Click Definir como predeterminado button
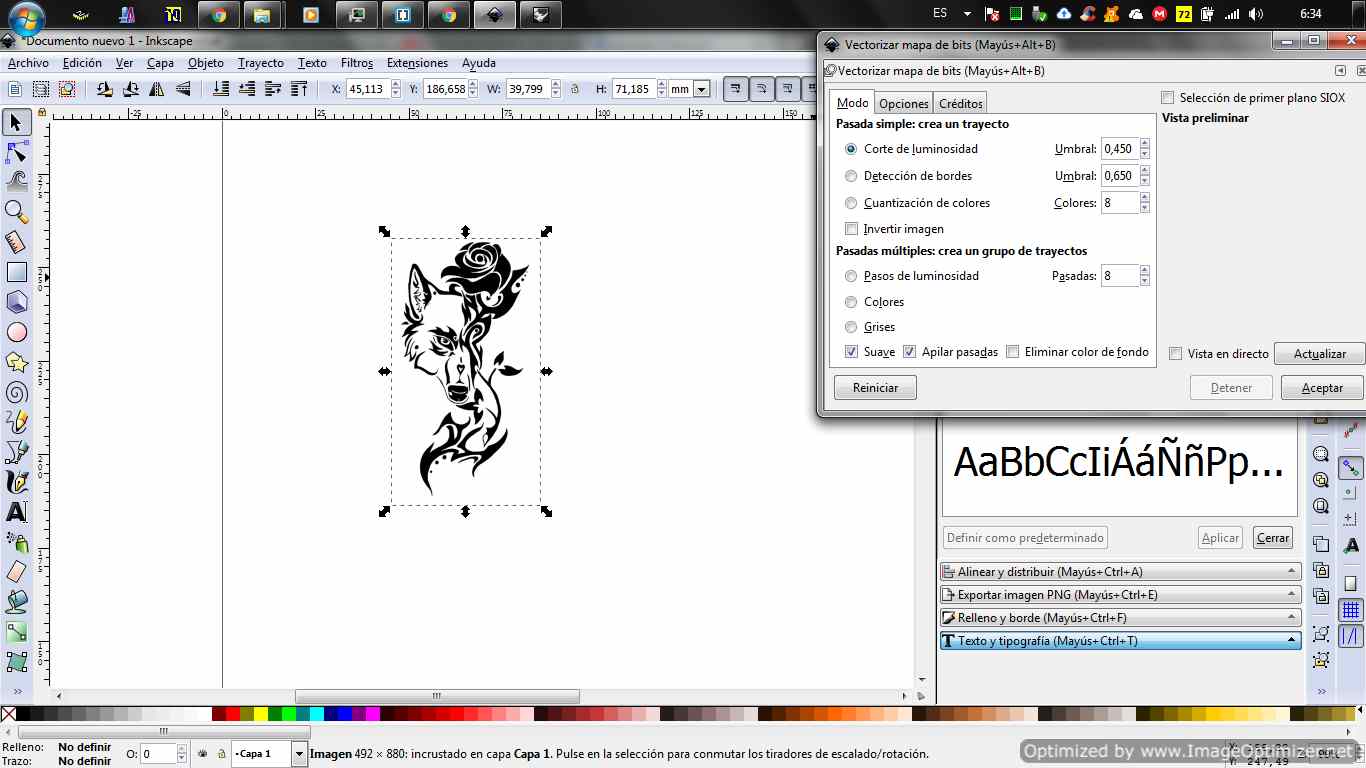1366x768 pixels. point(1025,538)
